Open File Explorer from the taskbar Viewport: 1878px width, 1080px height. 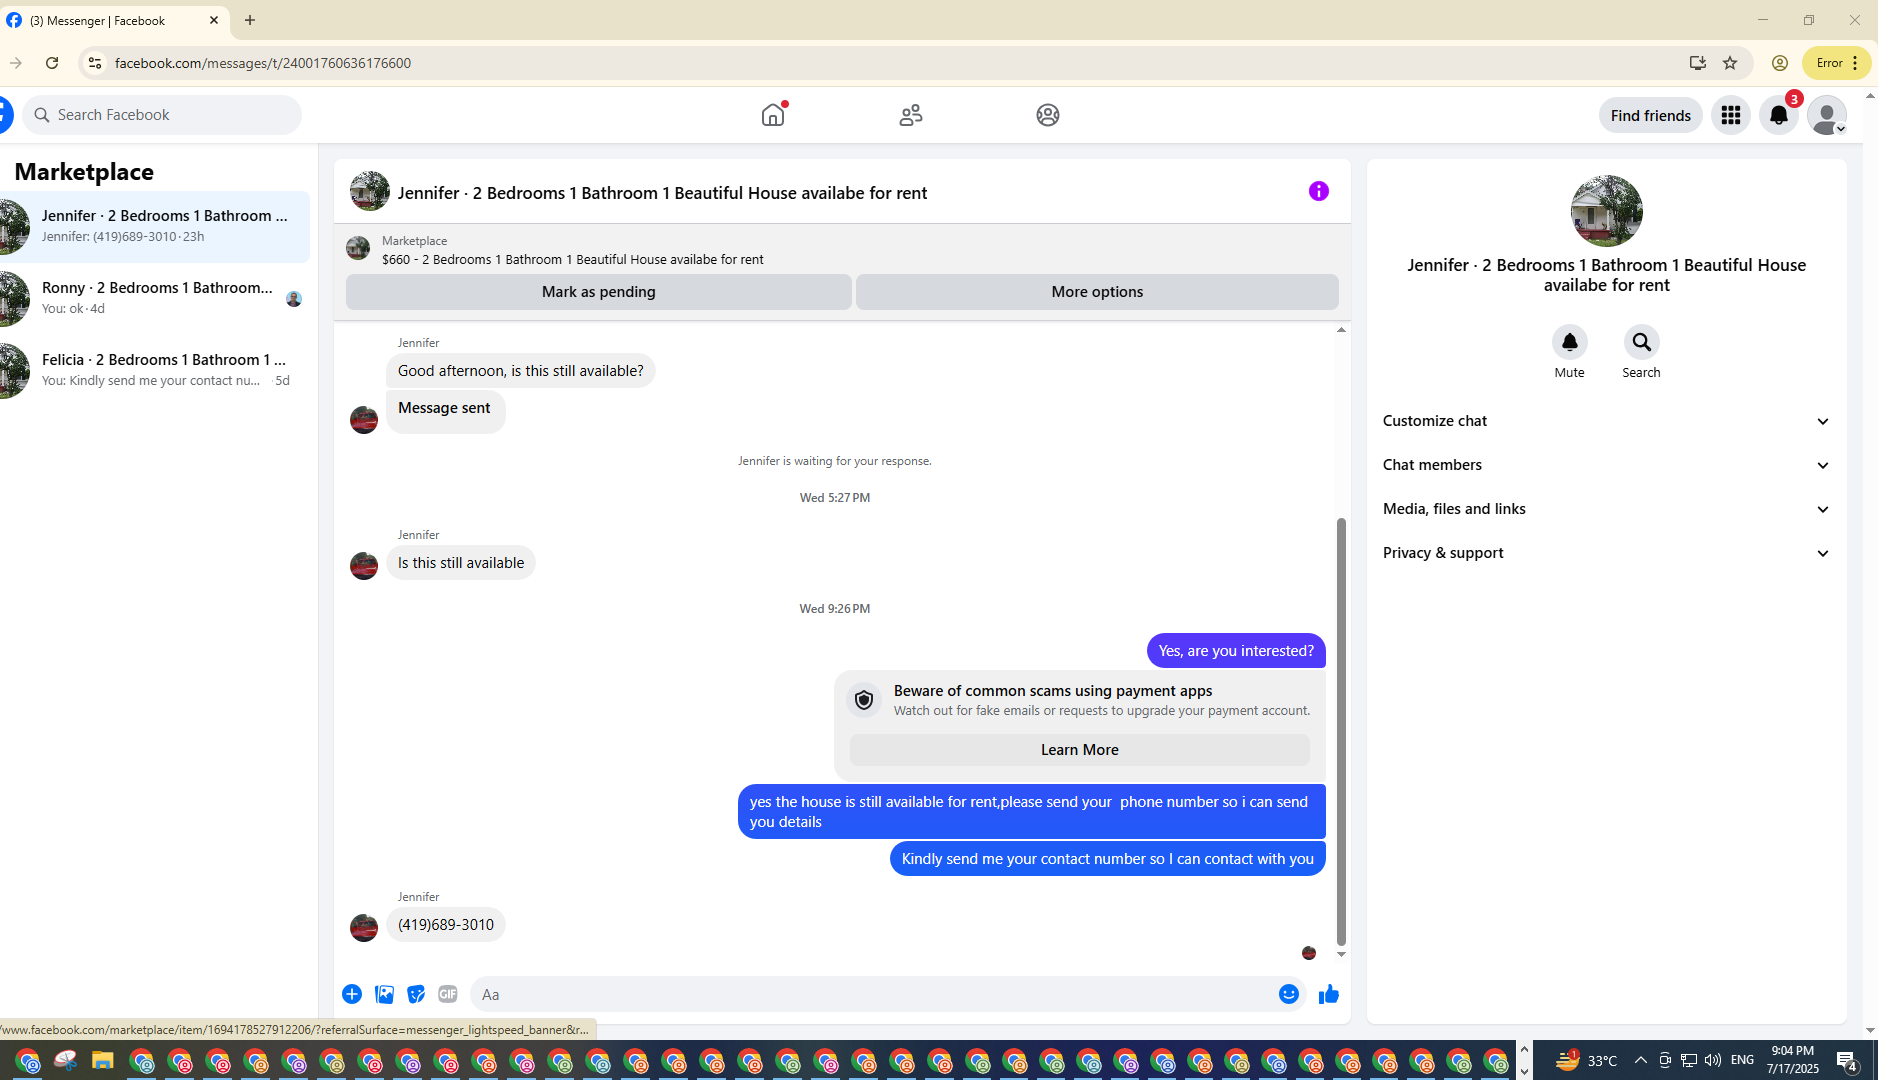103,1061
